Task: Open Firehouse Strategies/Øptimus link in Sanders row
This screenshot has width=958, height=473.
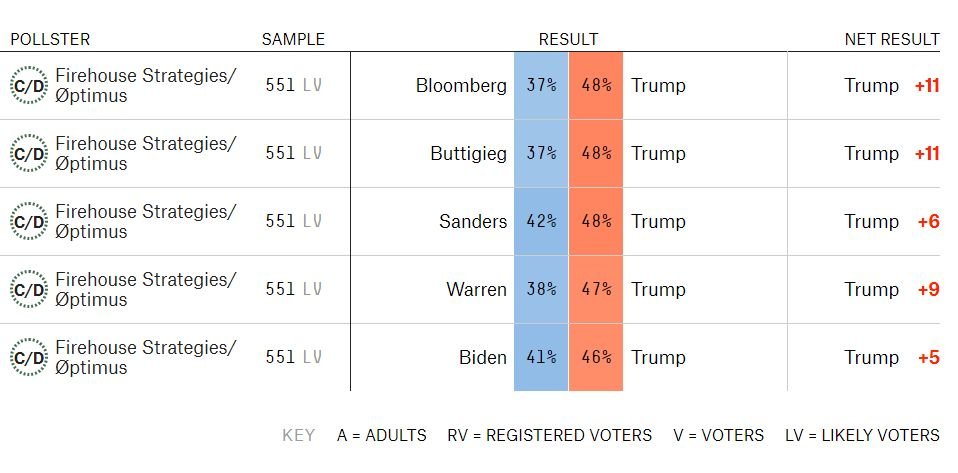Action: (145, 222)
